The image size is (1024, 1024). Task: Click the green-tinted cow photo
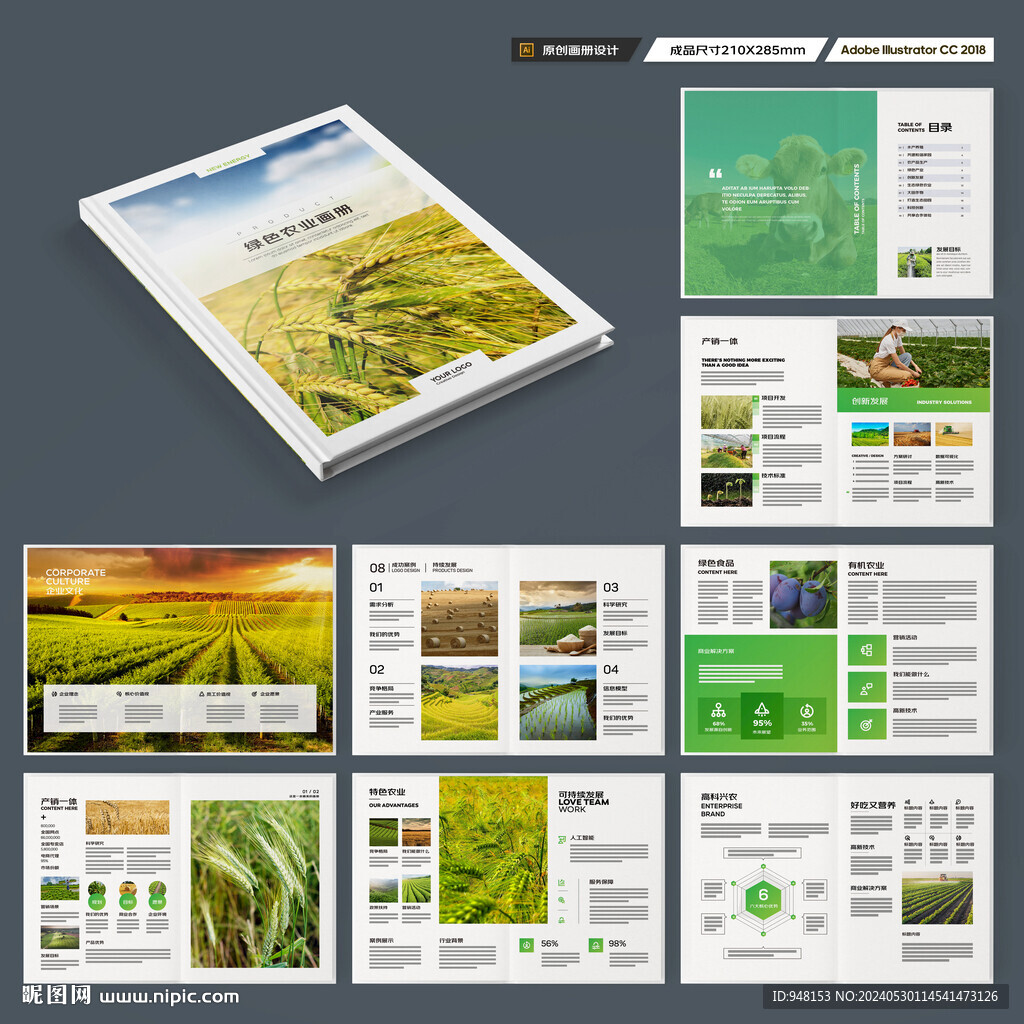(x=780, y=193)
